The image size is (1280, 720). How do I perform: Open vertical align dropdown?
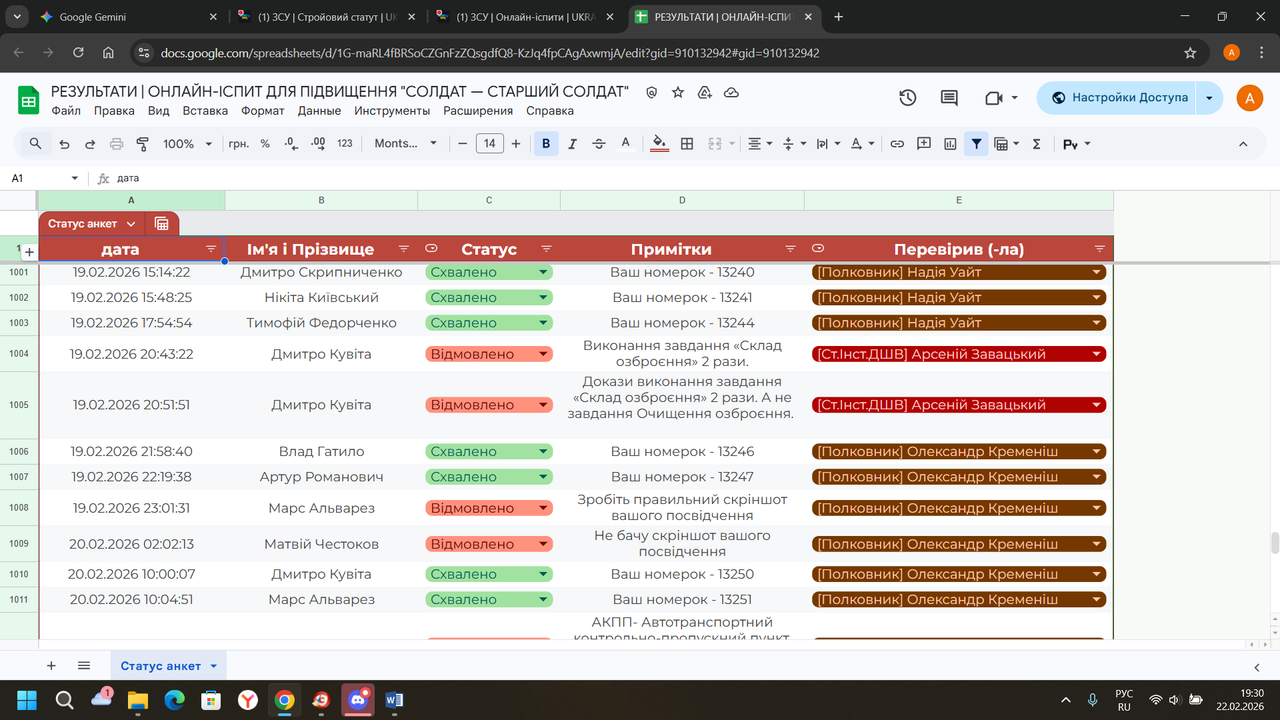[x=794, y=144]
